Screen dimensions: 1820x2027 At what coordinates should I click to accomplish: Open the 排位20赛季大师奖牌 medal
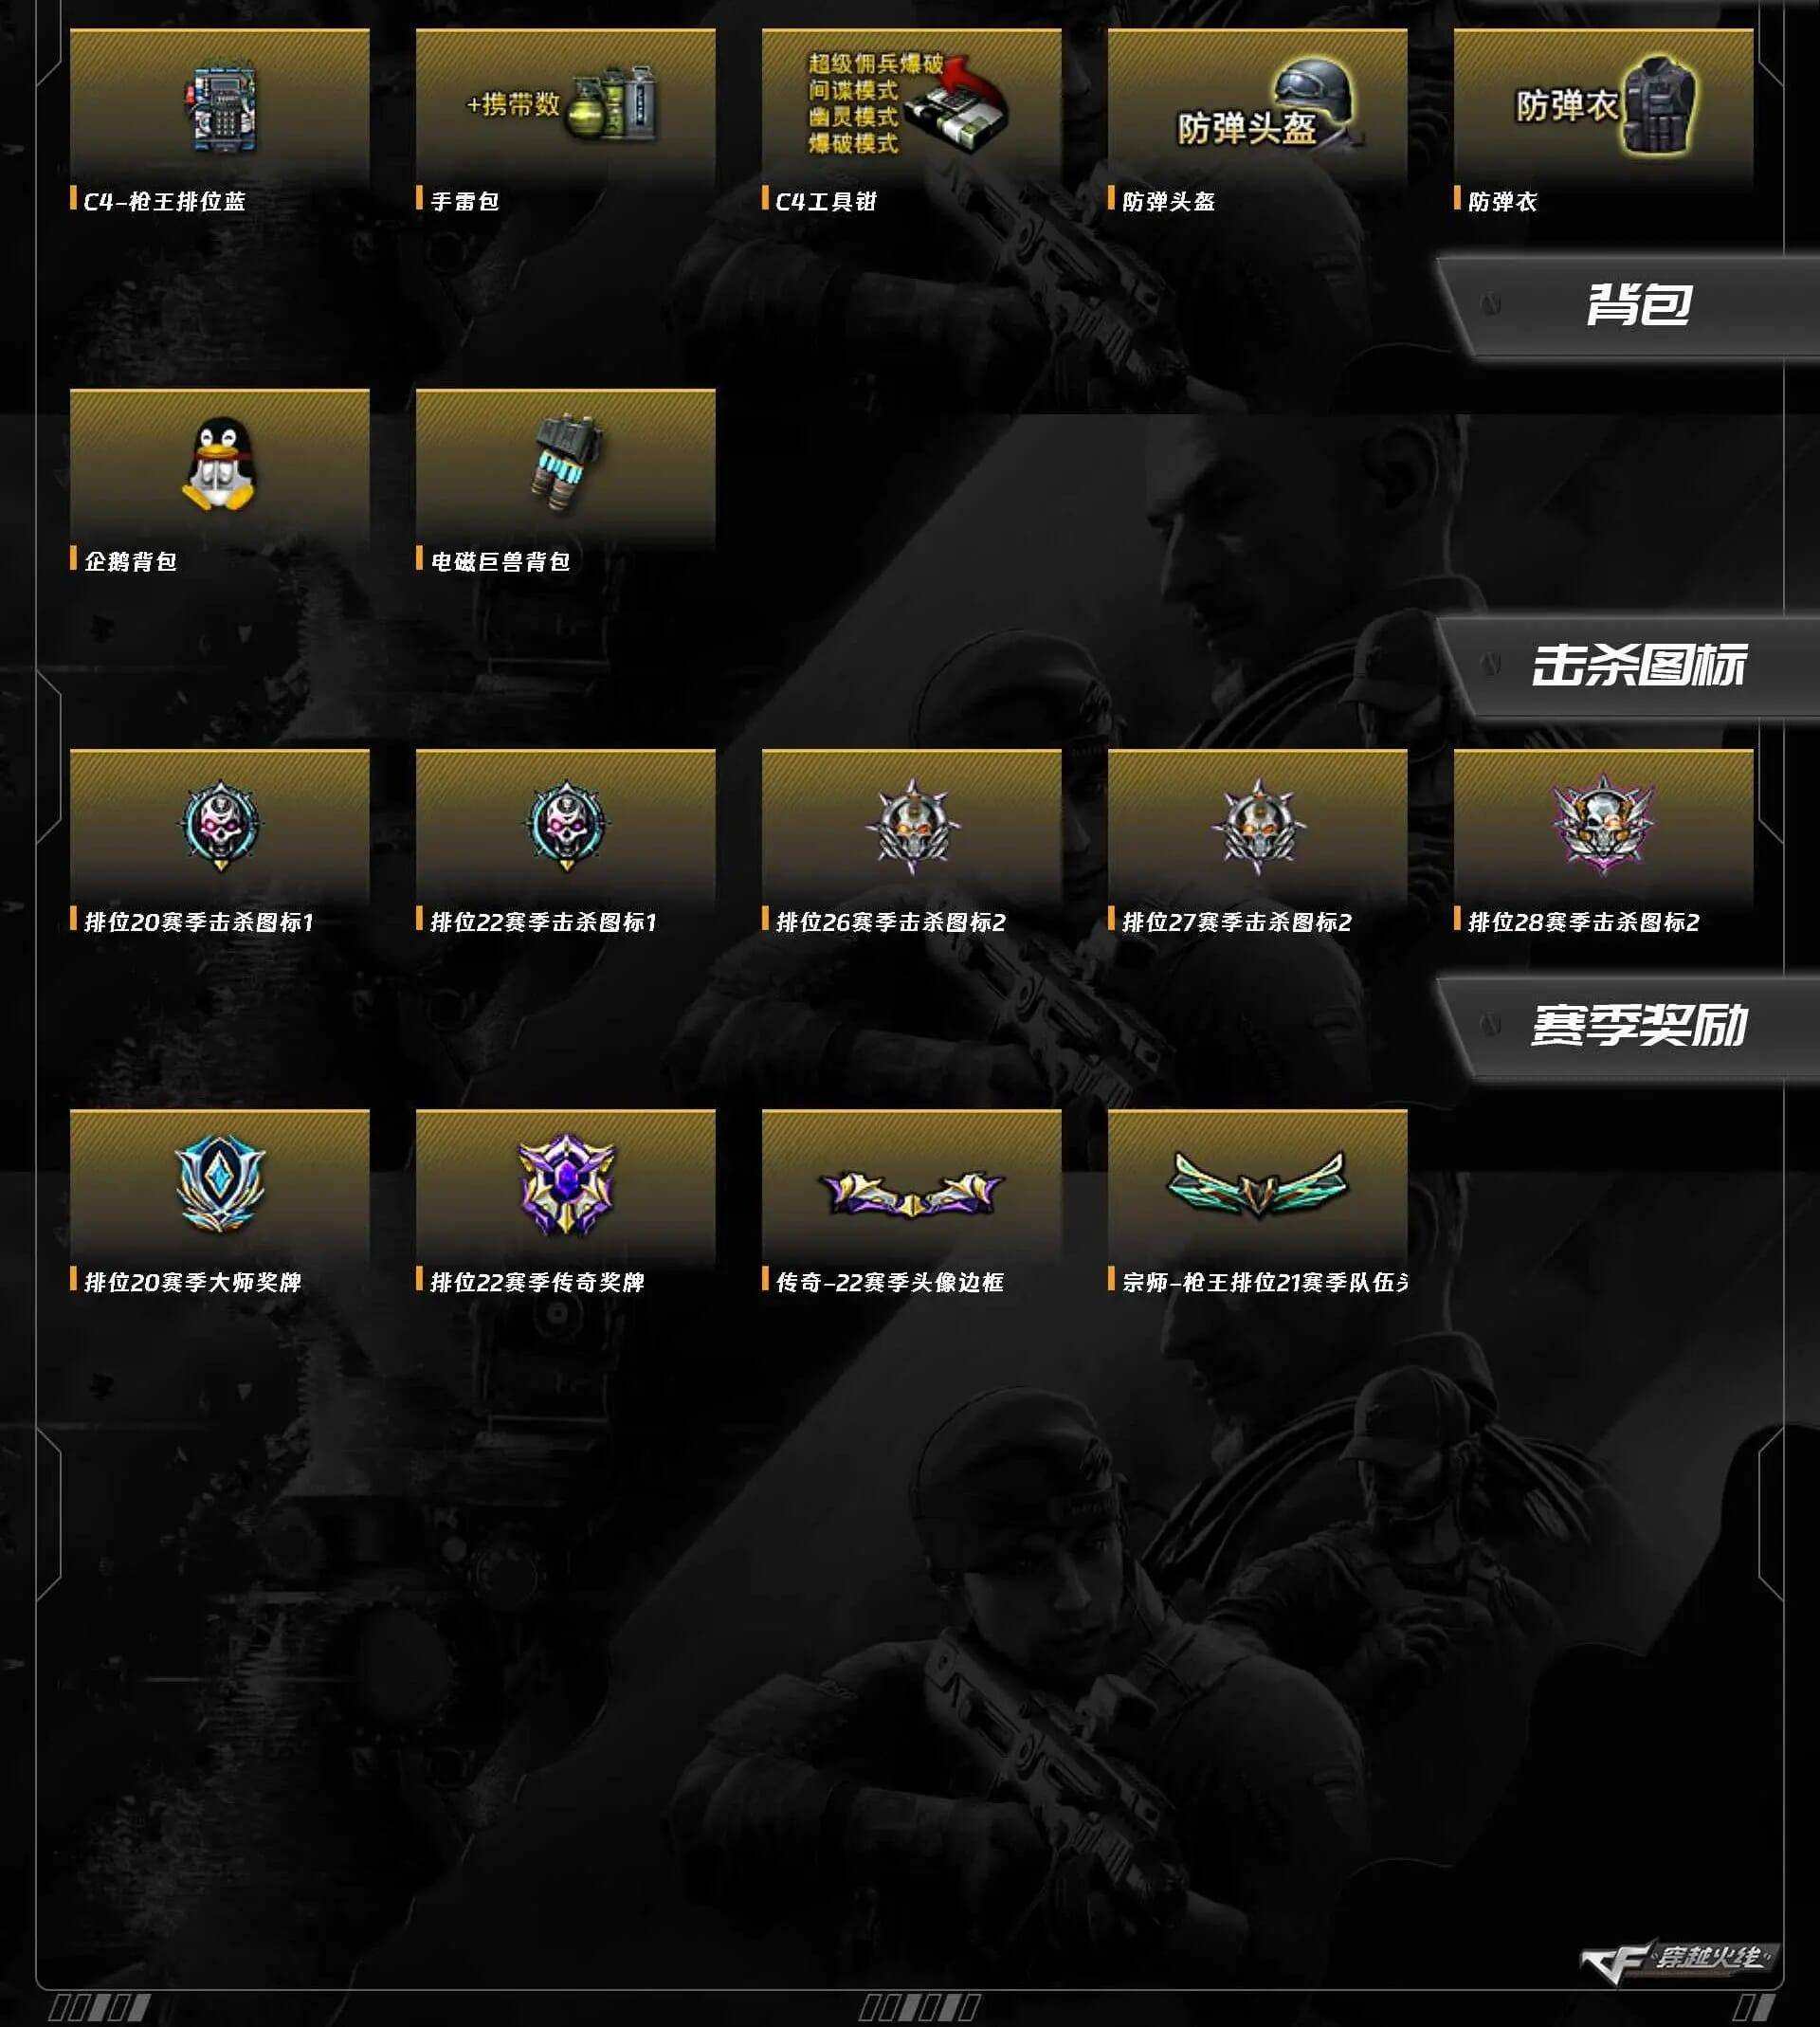click(x=220, y=1184)
